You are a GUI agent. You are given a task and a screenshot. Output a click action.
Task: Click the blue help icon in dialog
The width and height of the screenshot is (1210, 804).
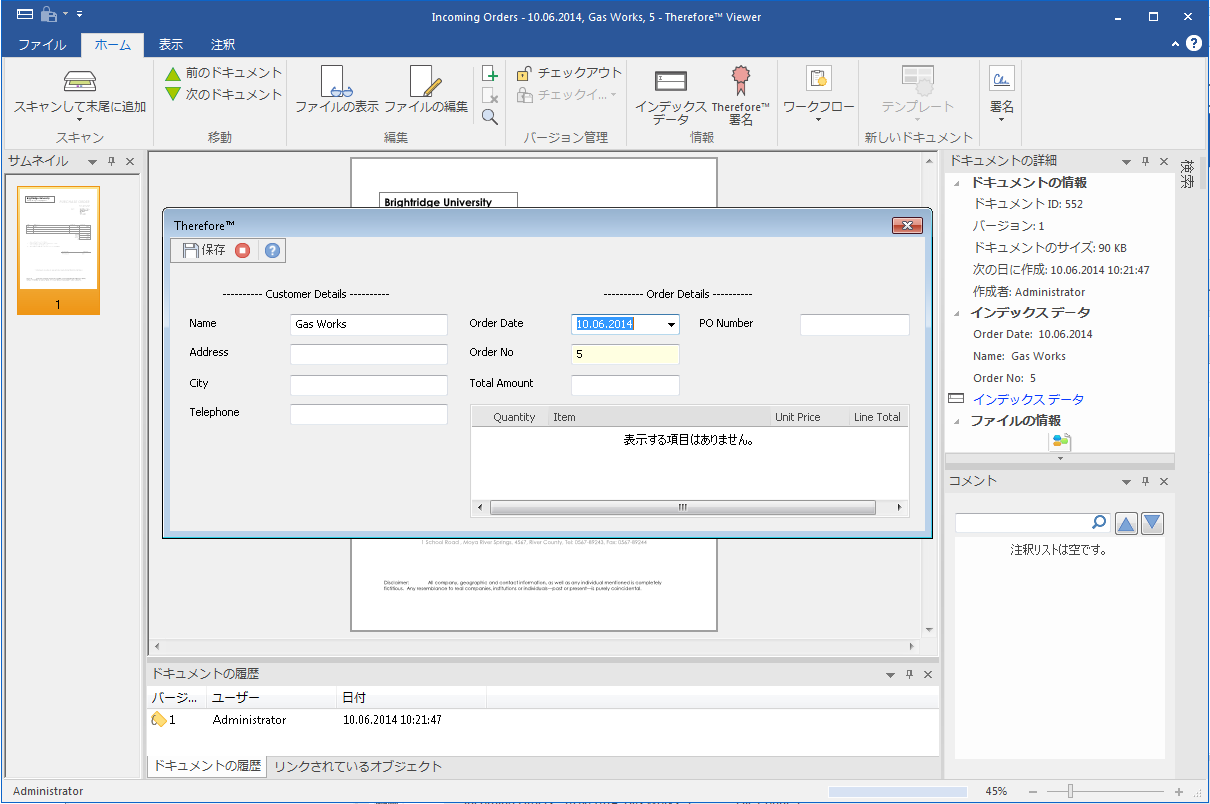(x=272, y=250)
